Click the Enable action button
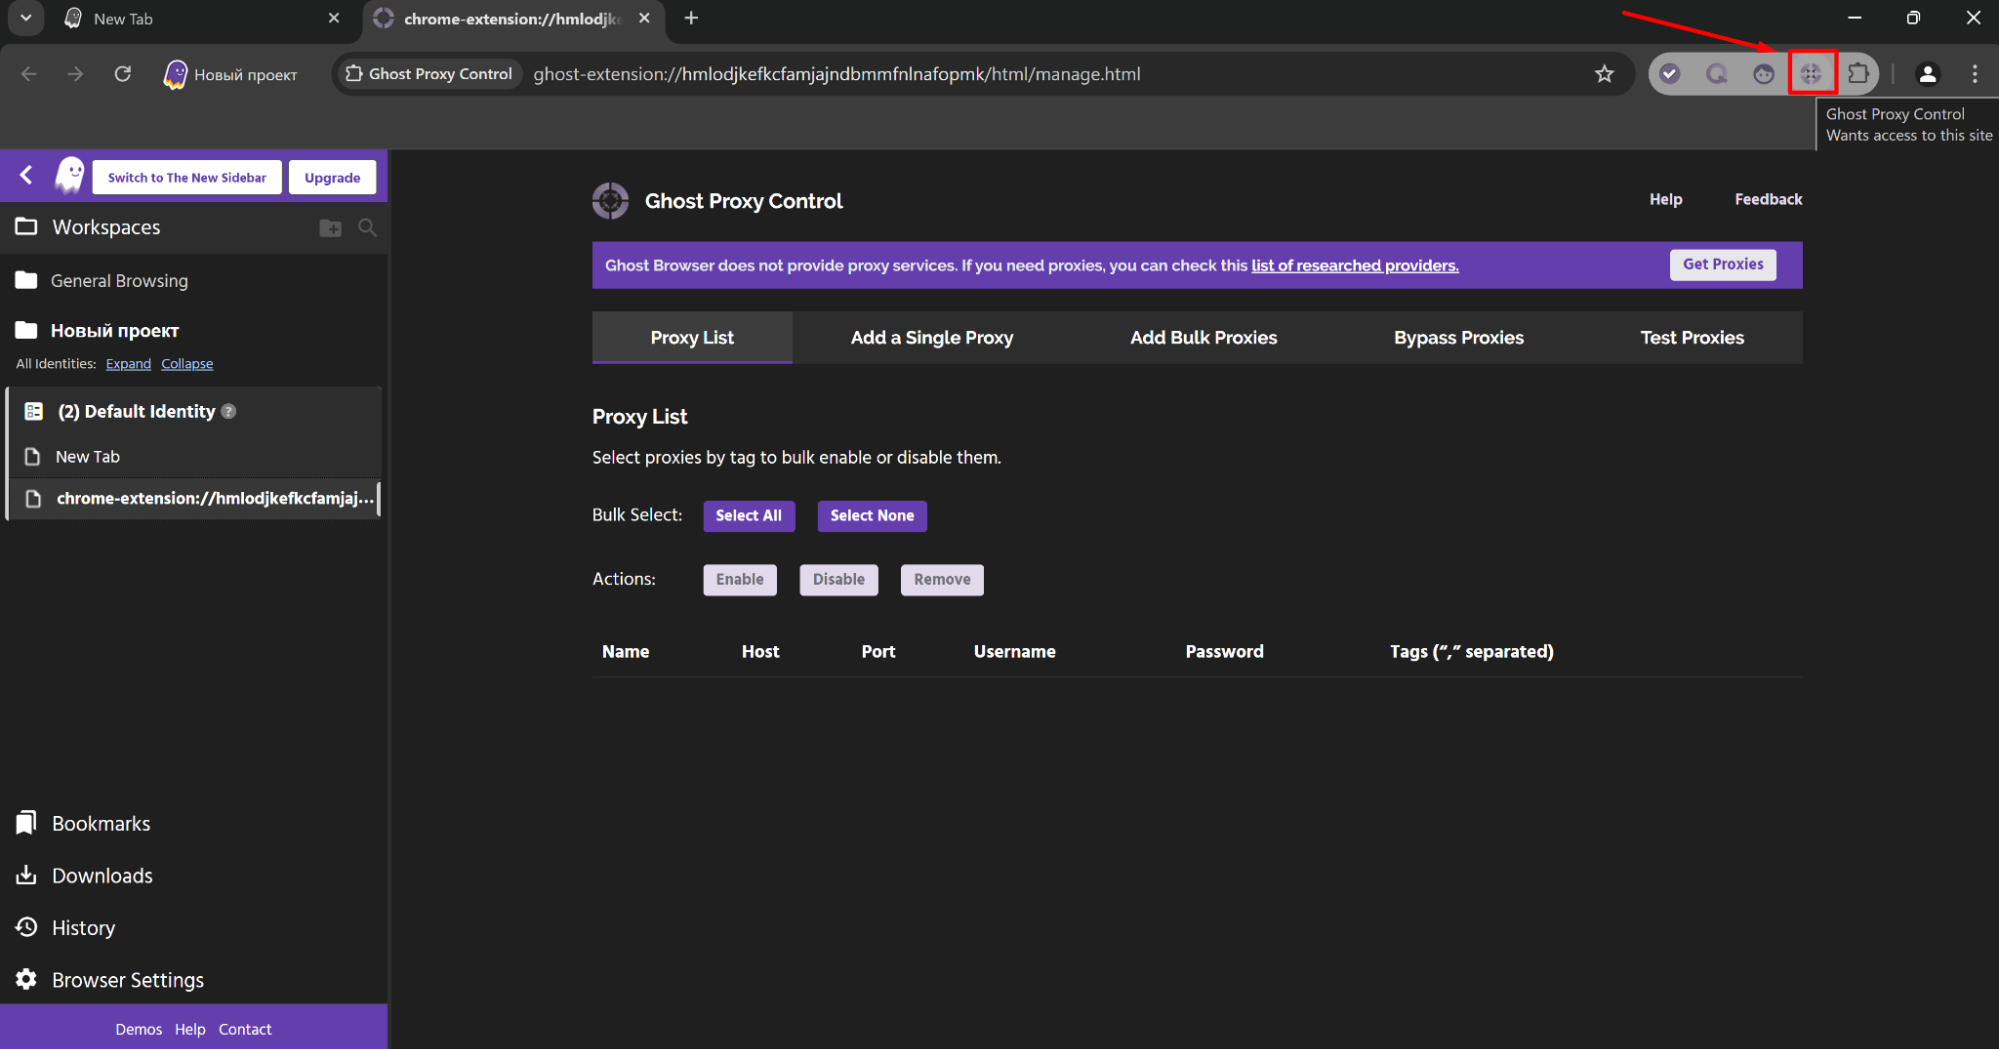1999x1050 pixels. pyautogui.click(x=739, y=580)
